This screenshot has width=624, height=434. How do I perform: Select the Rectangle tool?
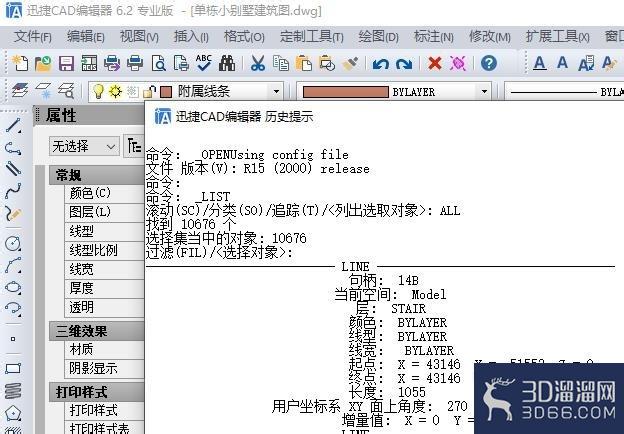pyautogui.click(x=13, y=368)
